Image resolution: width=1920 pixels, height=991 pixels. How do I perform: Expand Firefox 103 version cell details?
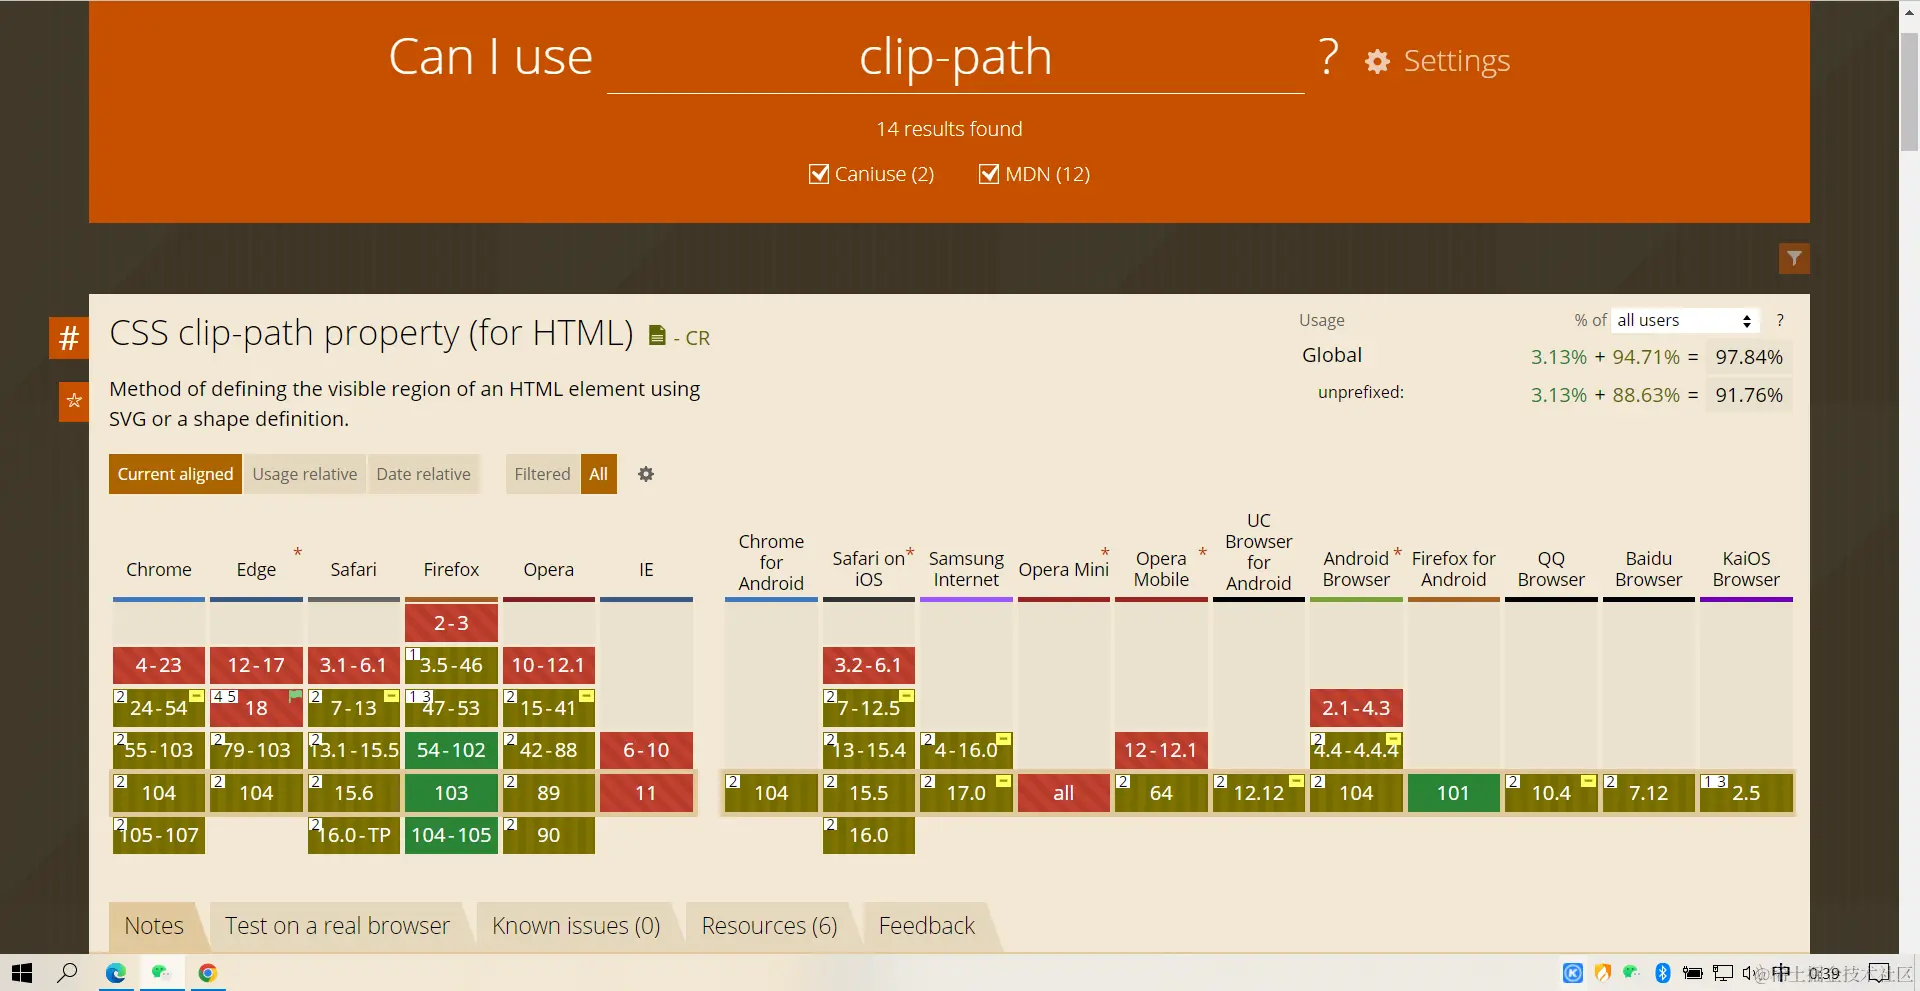click(x=451, y=793)
